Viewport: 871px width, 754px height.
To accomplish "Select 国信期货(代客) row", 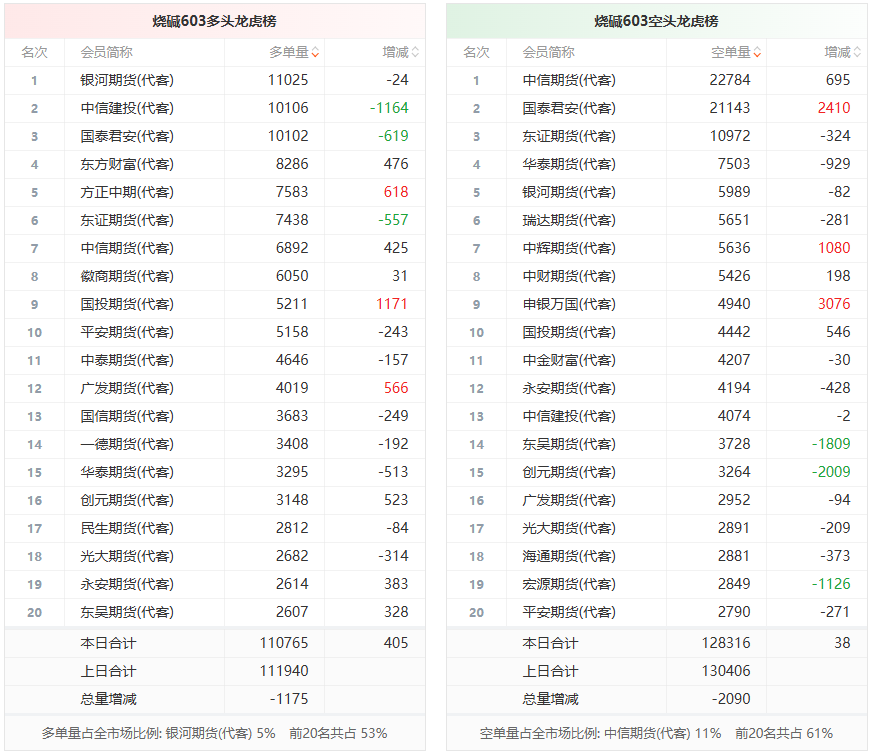I will tap(215, 416).
